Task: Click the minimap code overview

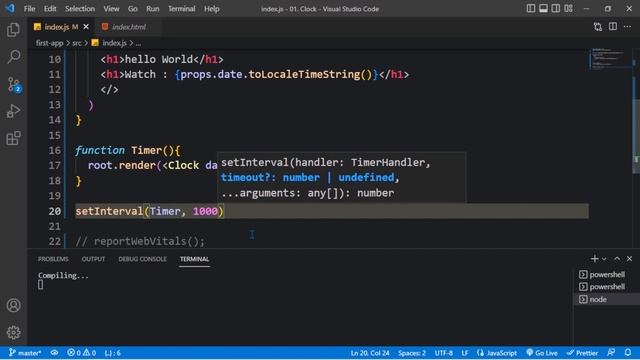Action: (610, 59)
